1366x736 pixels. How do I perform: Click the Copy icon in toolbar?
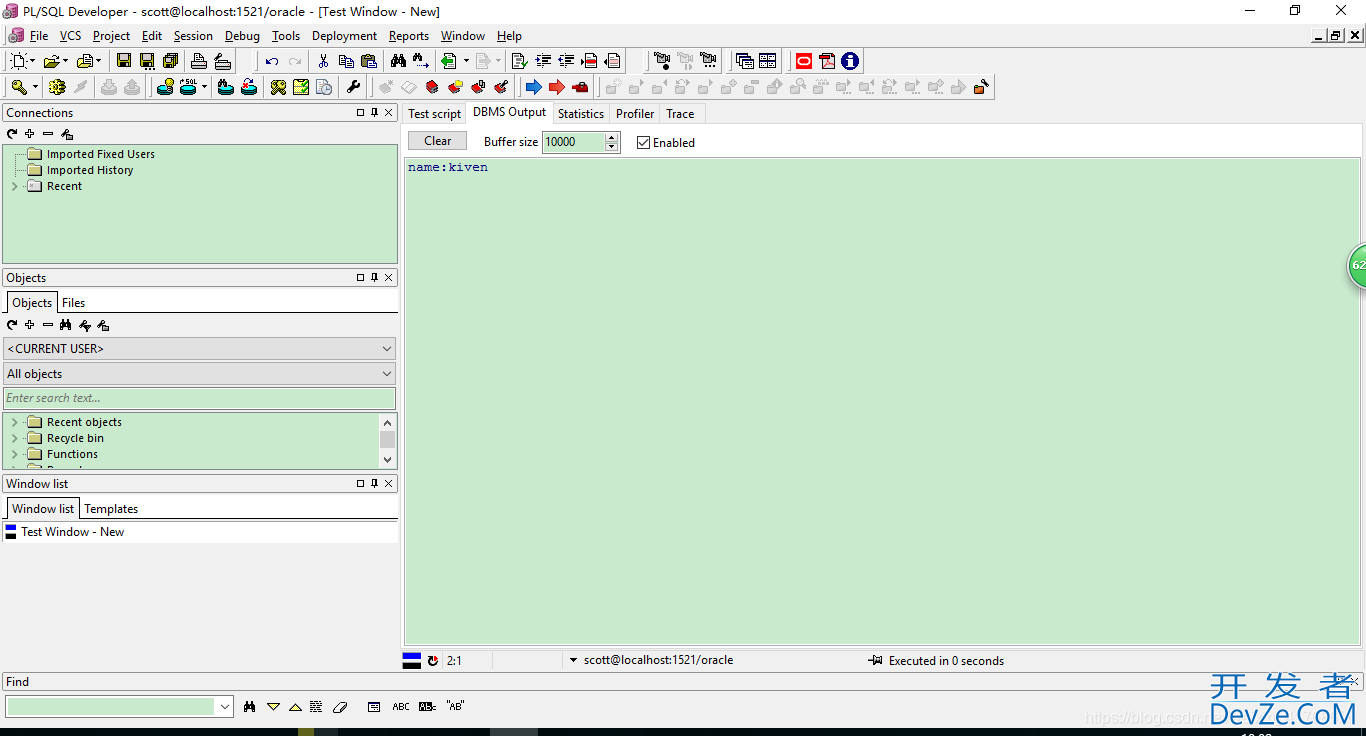[346, 61]
